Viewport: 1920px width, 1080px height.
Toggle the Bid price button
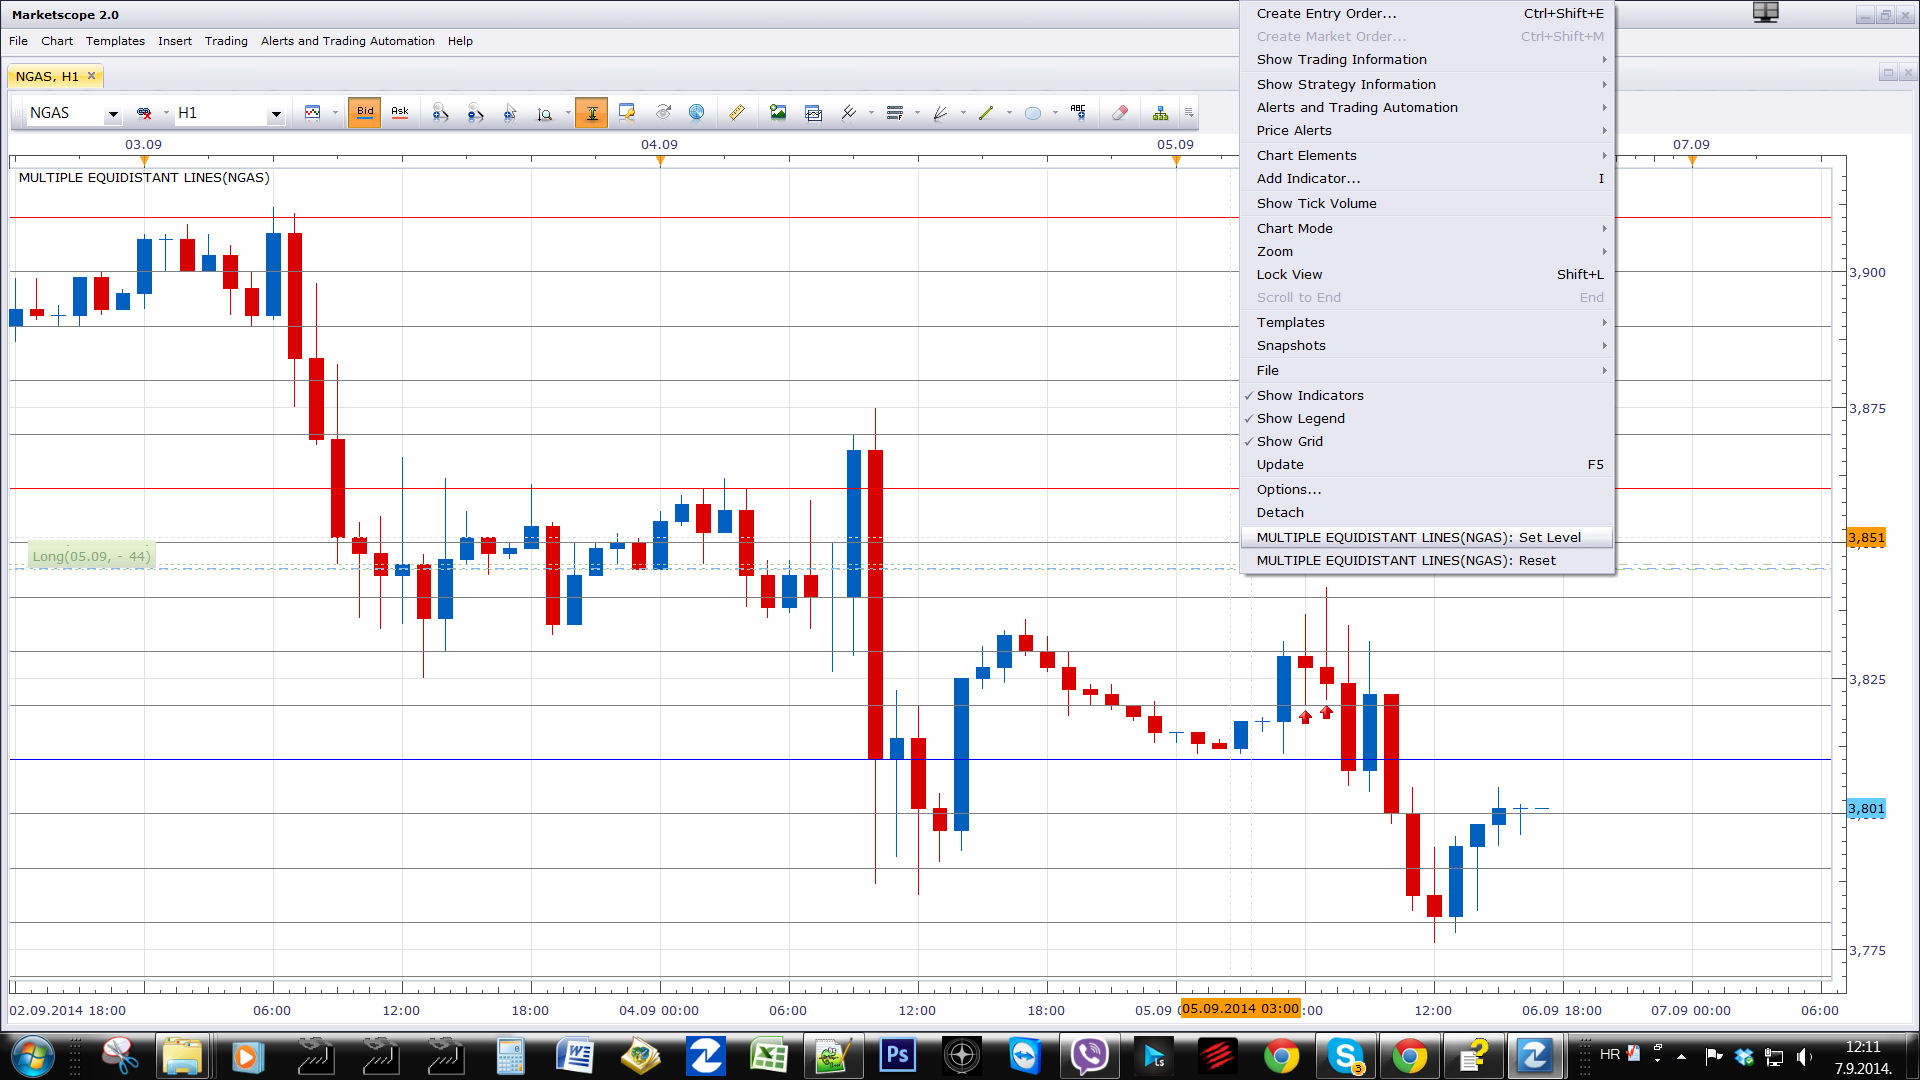click(365, 113)
